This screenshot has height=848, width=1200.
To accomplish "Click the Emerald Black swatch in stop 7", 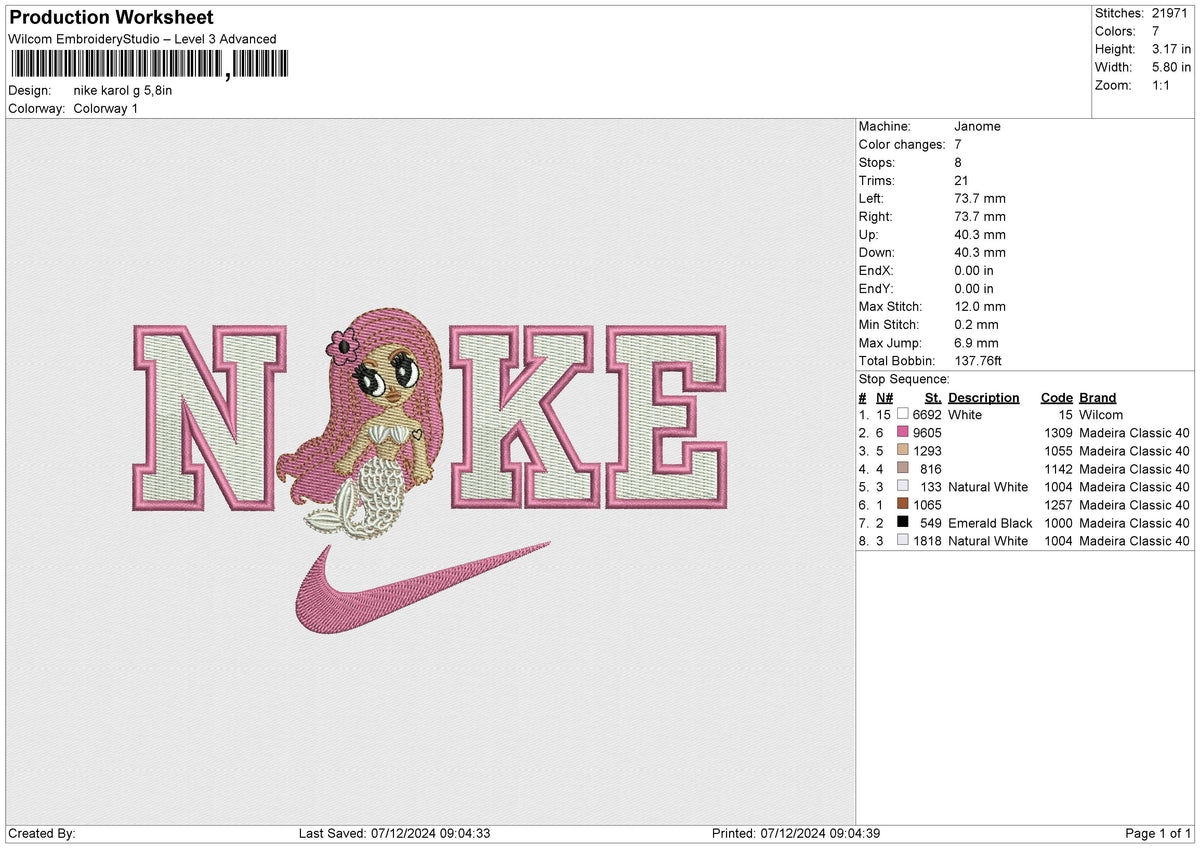I will click(903, 522).
